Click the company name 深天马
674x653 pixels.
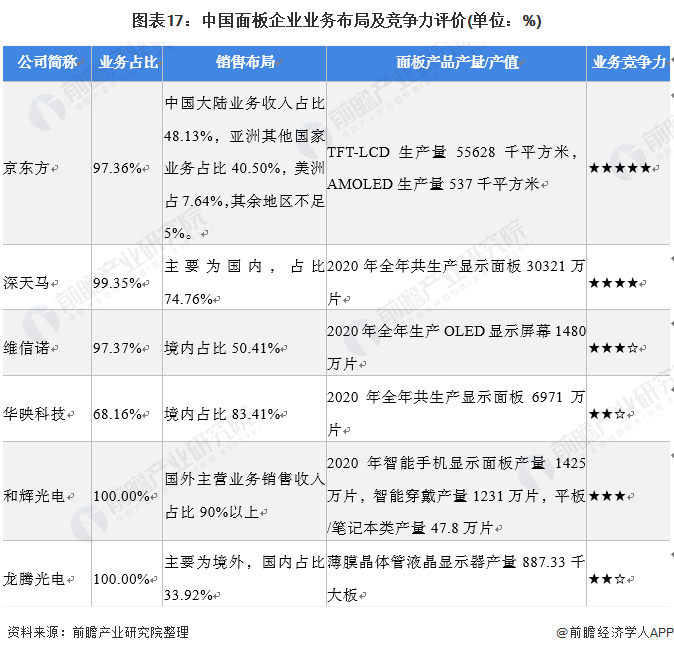[26, 283]
